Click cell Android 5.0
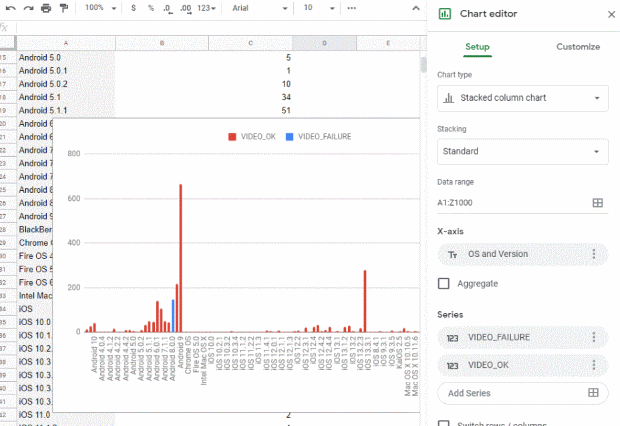Viewport: 620px width, 426px height. coord(66,57)
